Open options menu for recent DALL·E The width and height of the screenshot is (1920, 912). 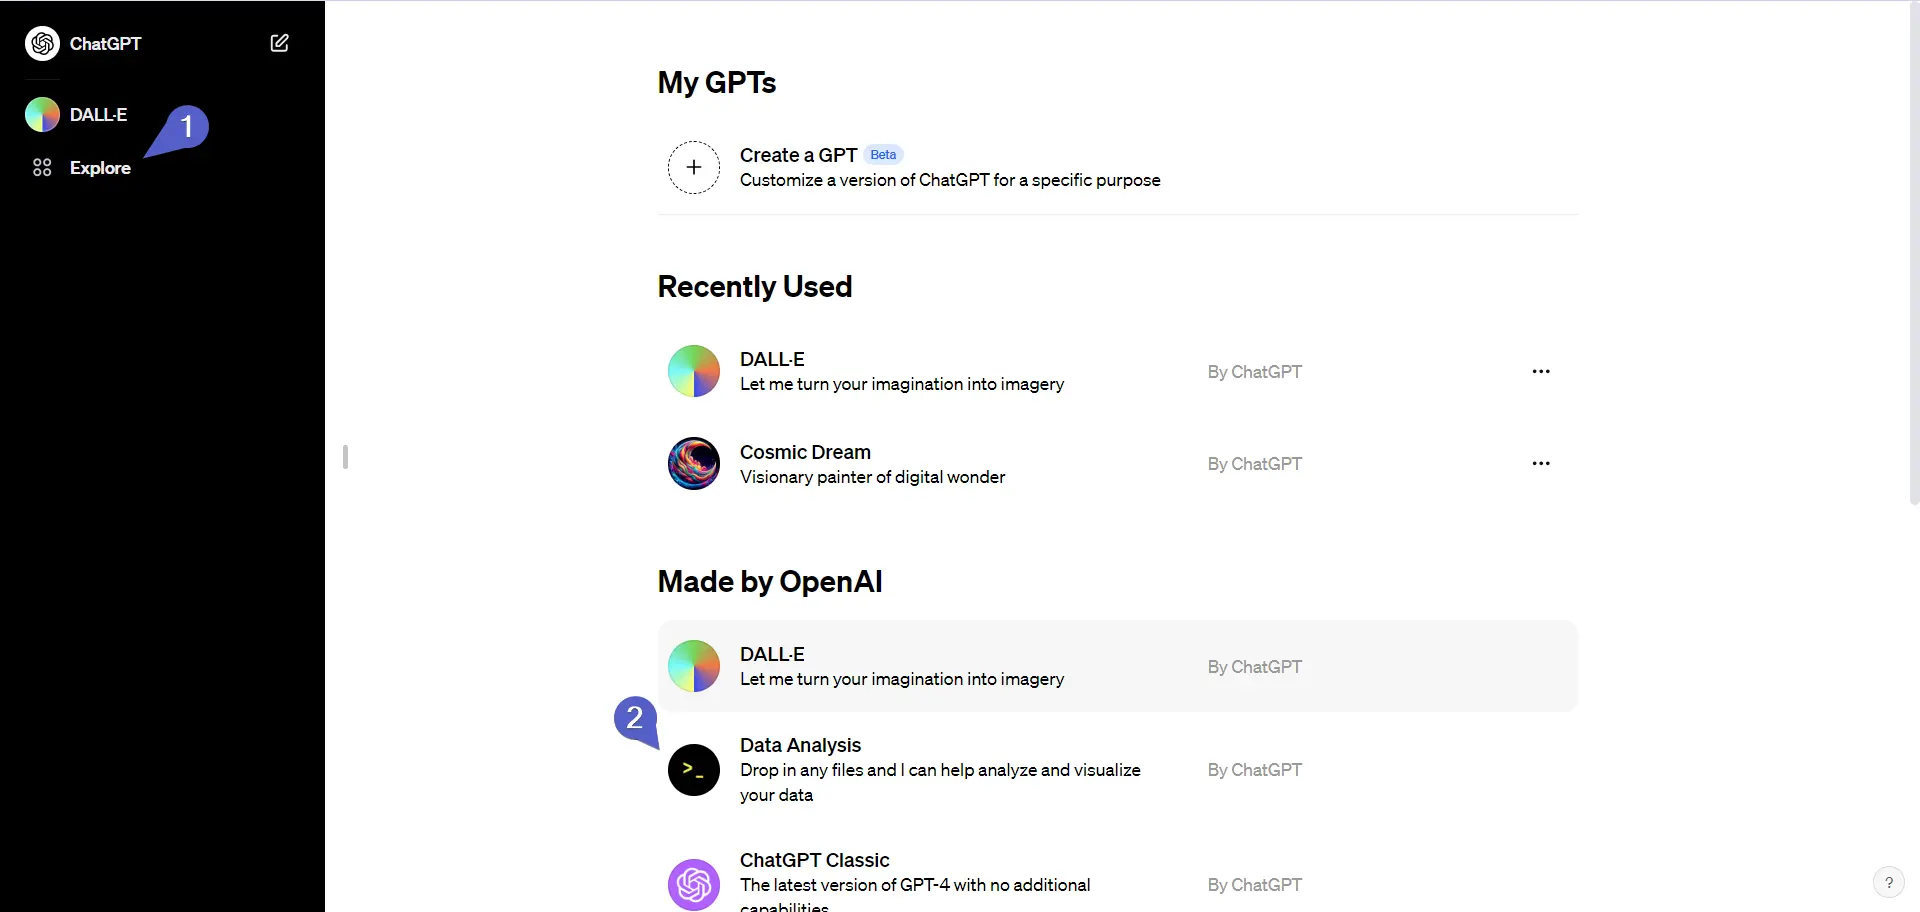click(1541, 371)
